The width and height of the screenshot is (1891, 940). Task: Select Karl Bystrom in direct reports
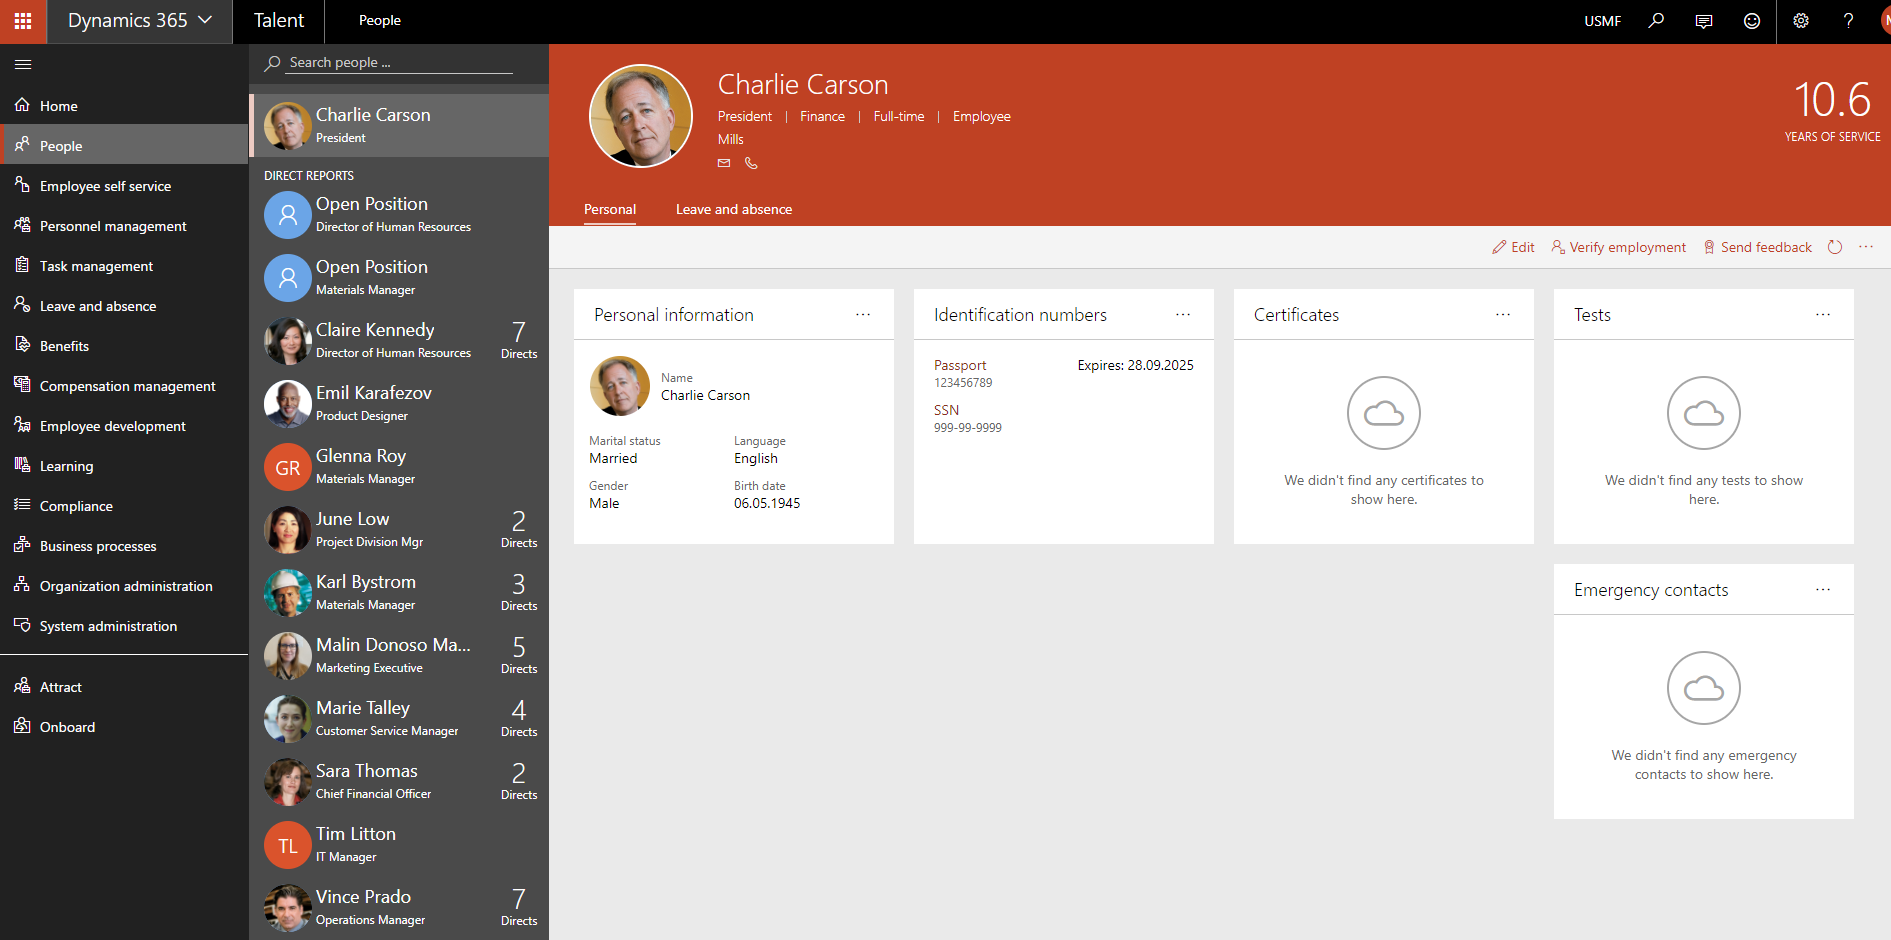tap(399, 592)
